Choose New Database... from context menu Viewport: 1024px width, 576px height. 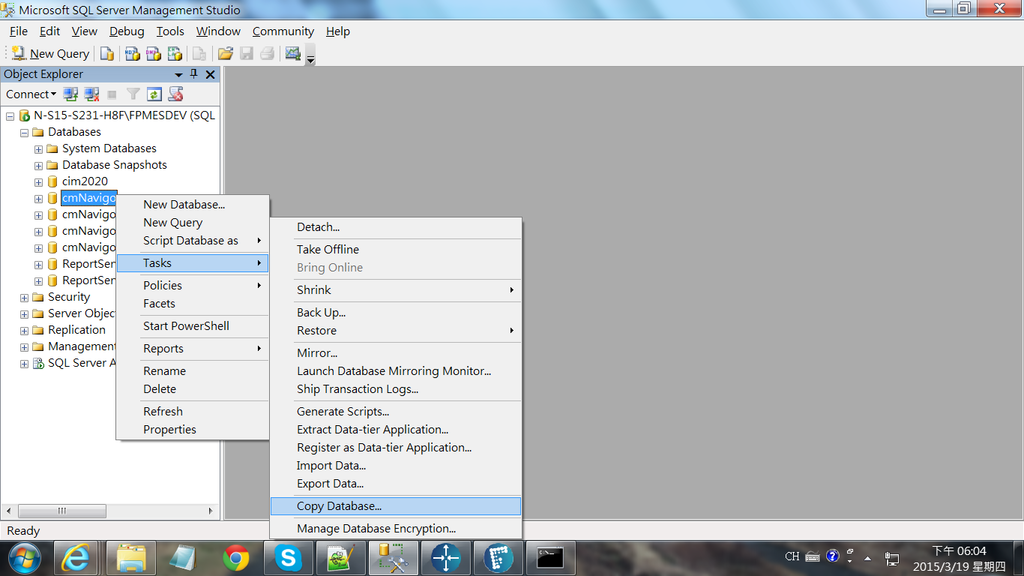(x=193, y=204)
